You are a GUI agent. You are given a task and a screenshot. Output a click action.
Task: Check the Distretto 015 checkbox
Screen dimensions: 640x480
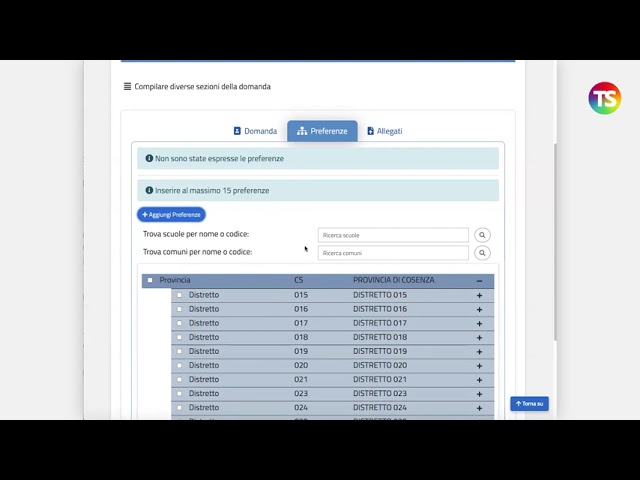tap(179, 295)
